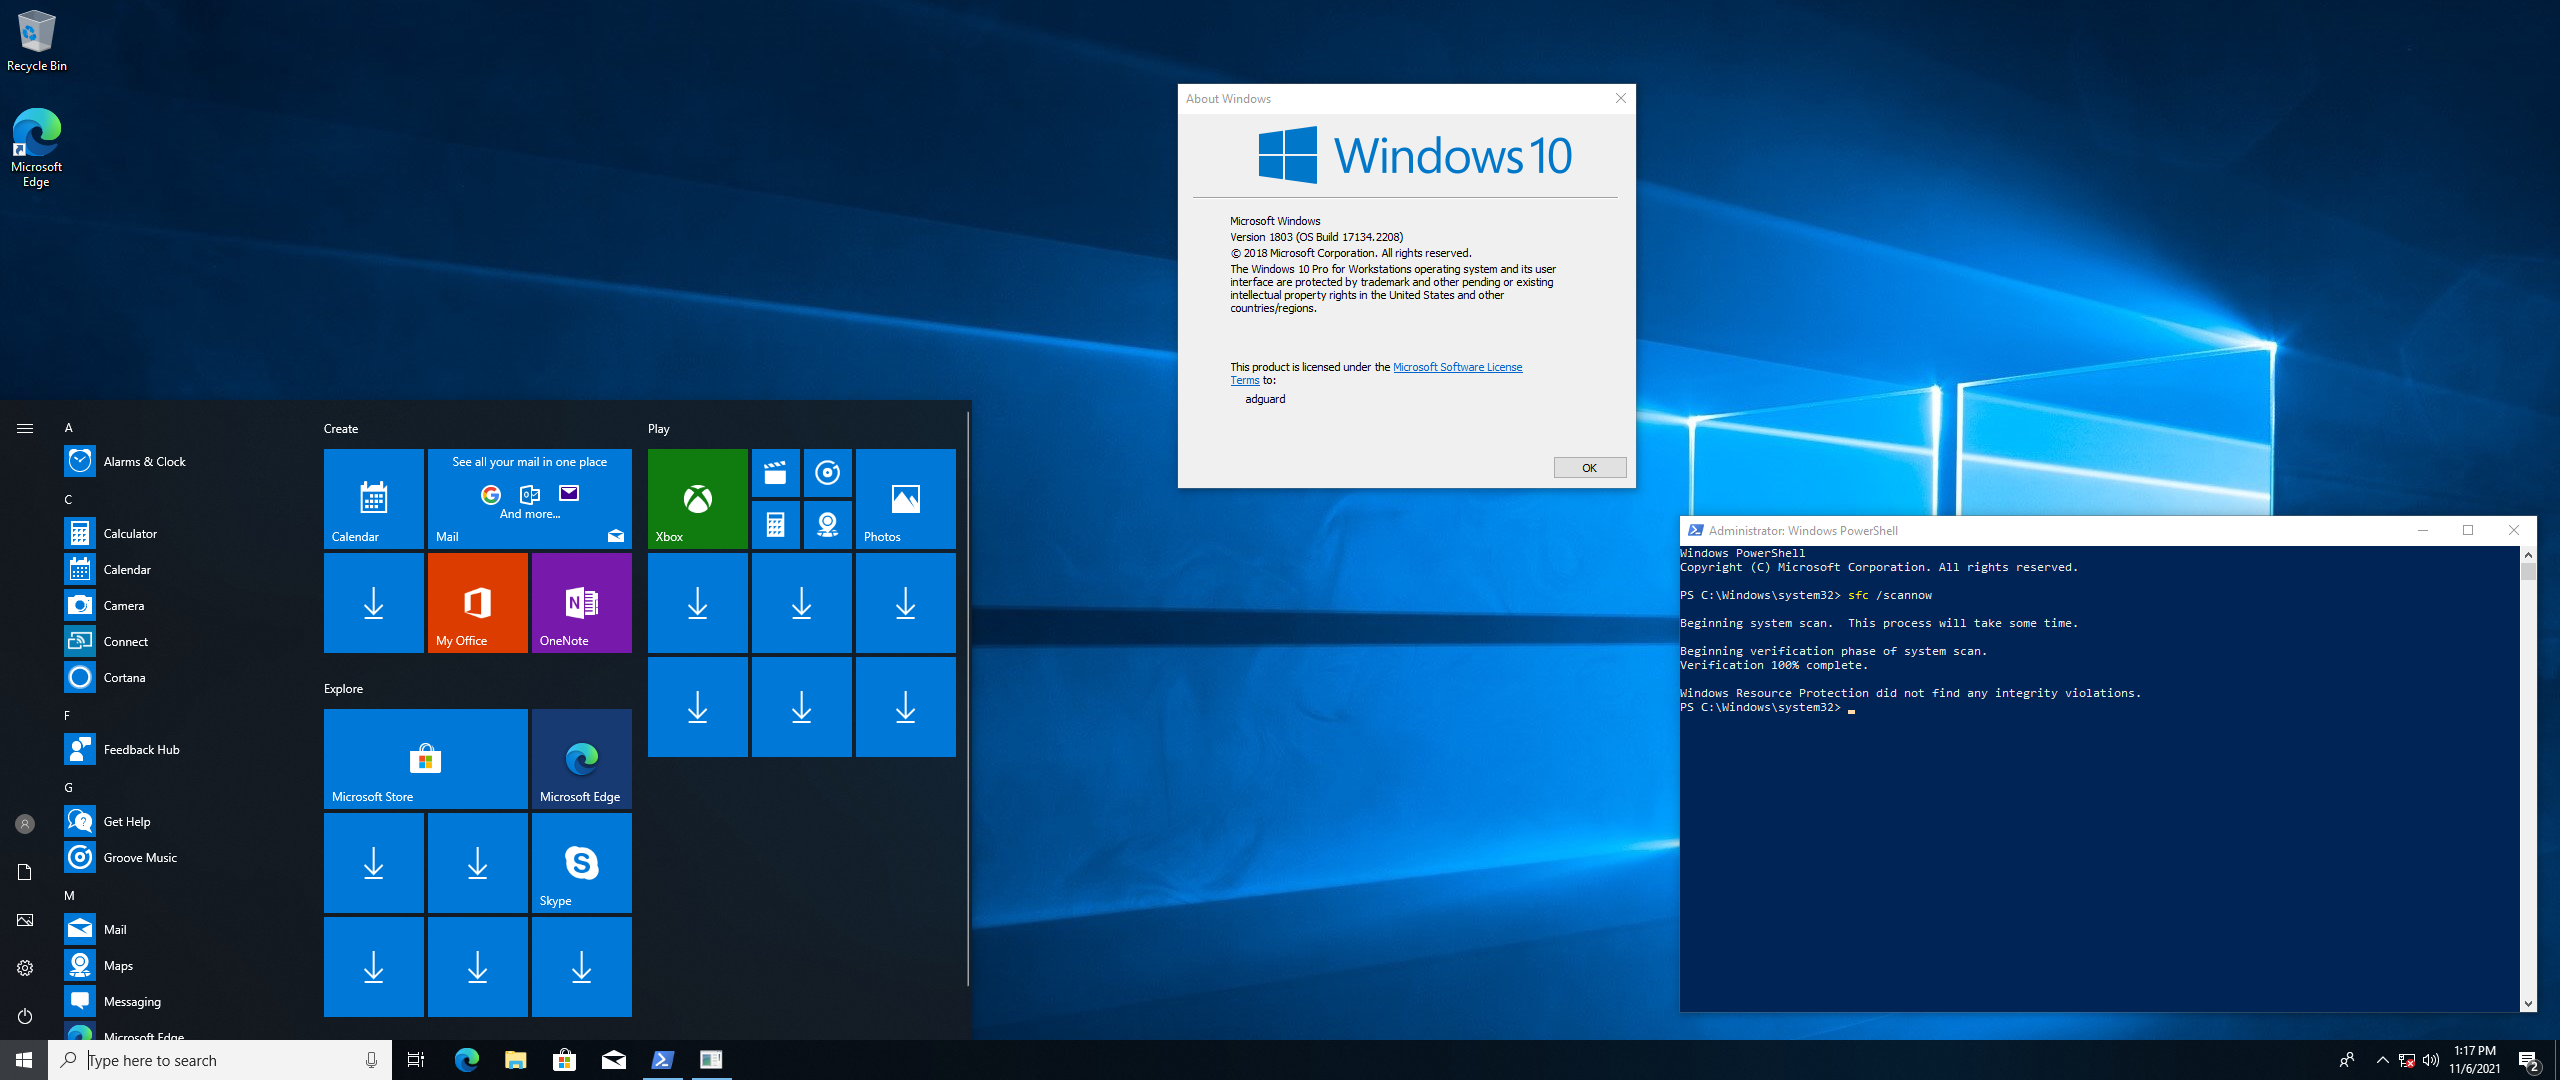Click the microphone in the search box
Viewport: 2560px width, 1080px height.
371,1060
